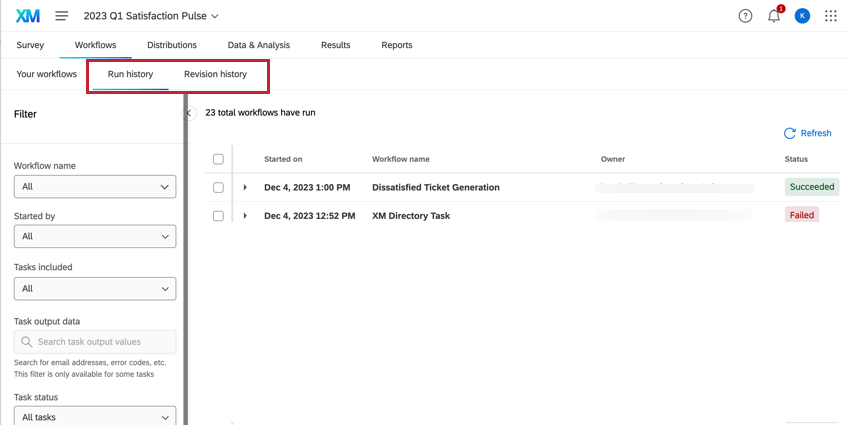Select all workflow runs checkbox
The image size is (850, 425).
click(x=219, y=159)
